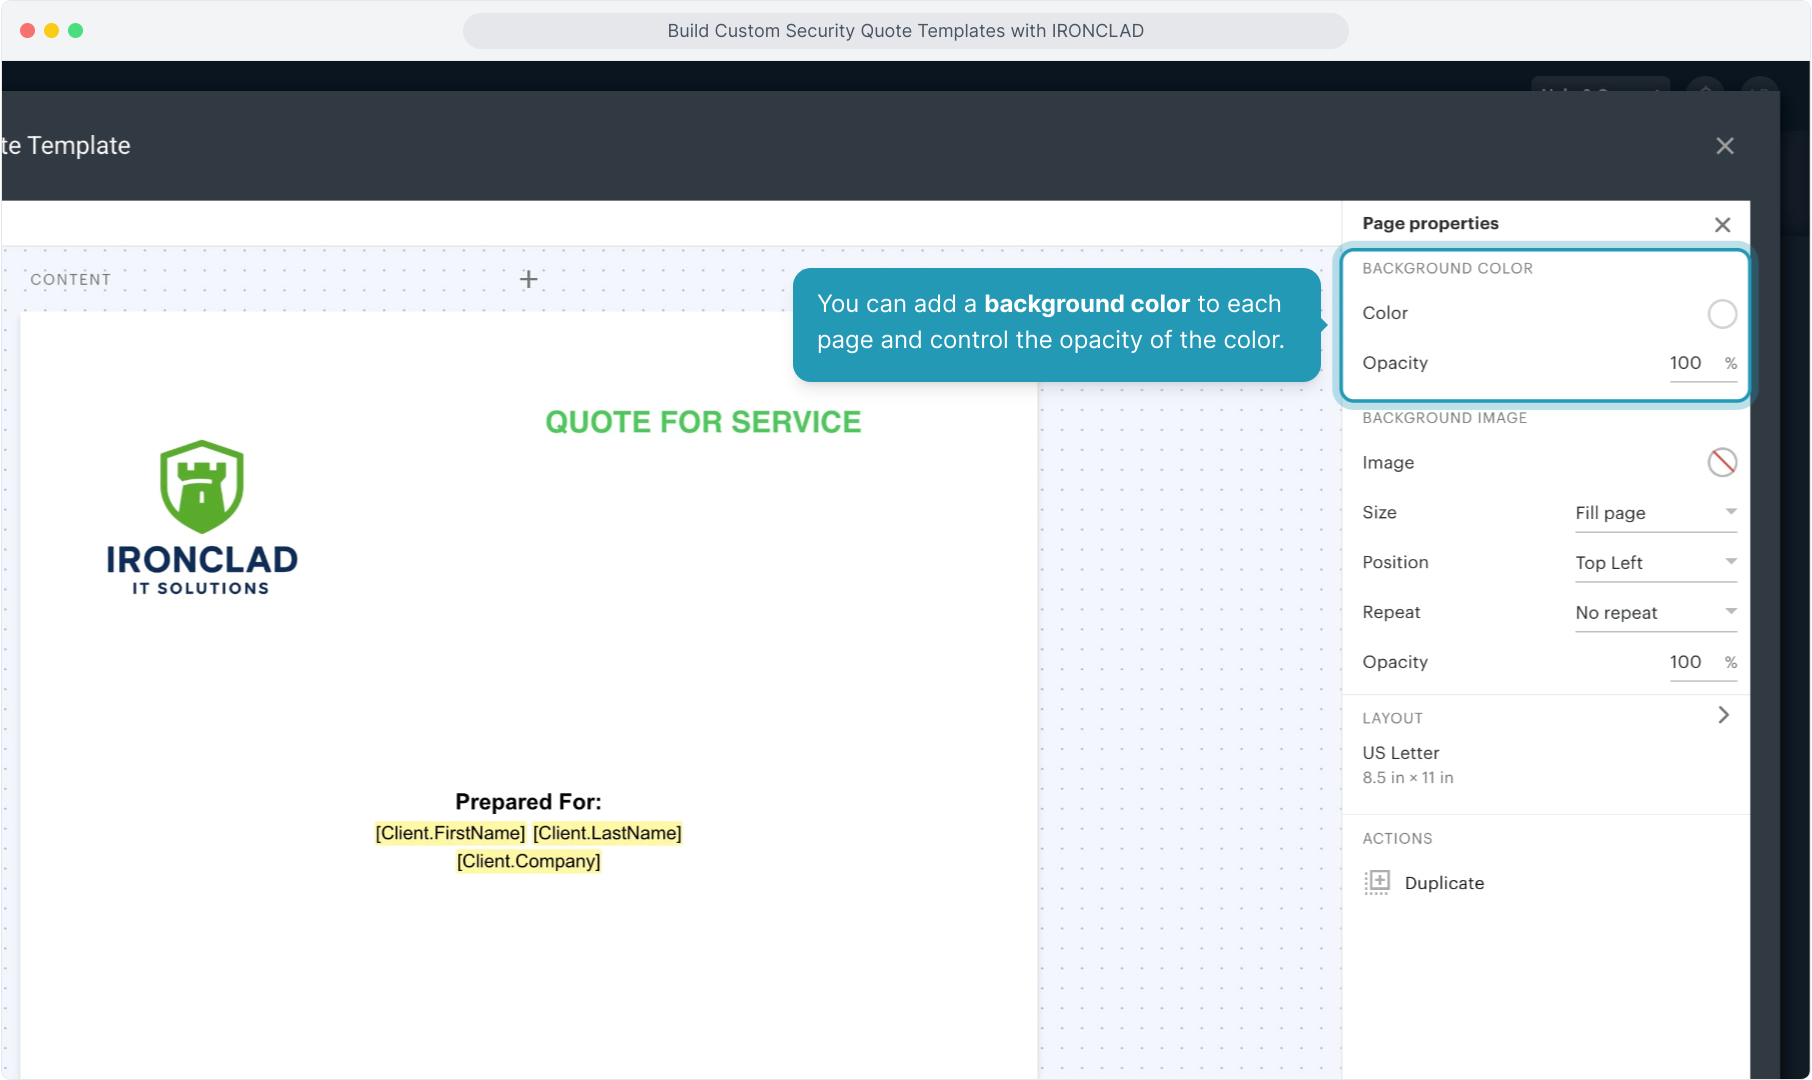Close the Page properties panel
This screenshot has width=1812, height=1080.
1722,225
